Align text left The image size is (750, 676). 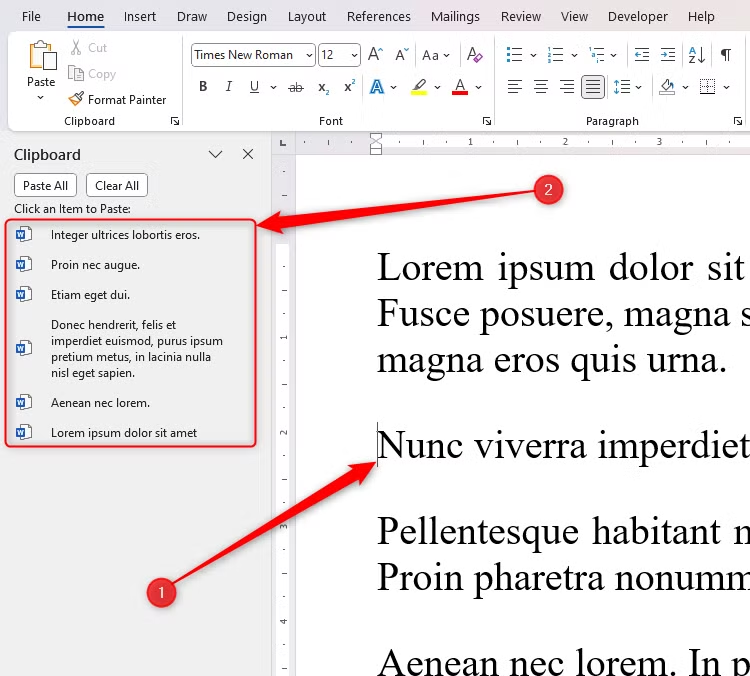click(x=515, y=87)
